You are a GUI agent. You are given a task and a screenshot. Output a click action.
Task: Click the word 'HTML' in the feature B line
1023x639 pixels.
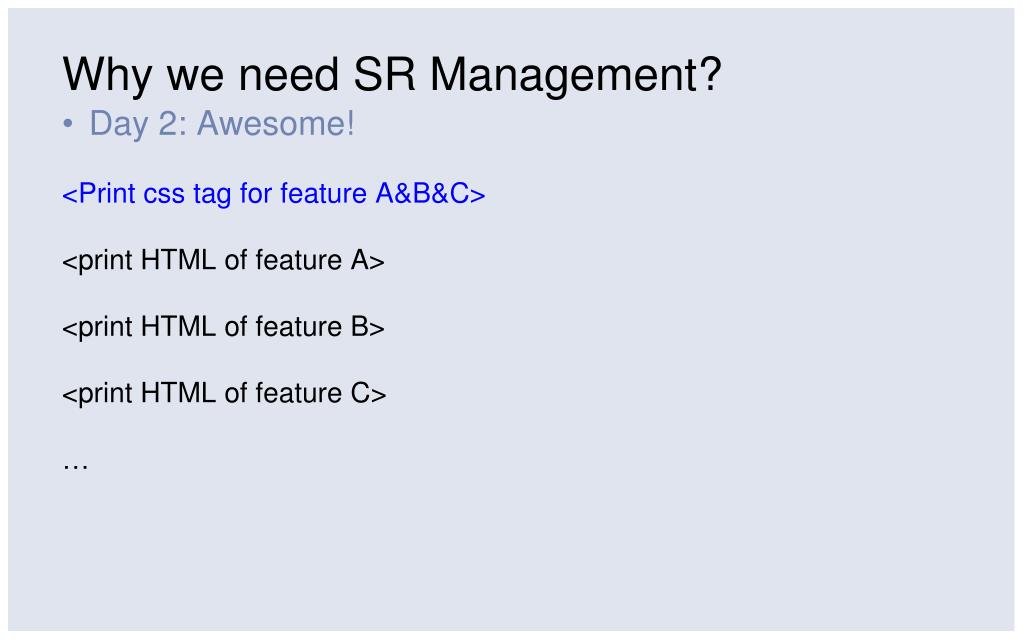tap(178, 326)
